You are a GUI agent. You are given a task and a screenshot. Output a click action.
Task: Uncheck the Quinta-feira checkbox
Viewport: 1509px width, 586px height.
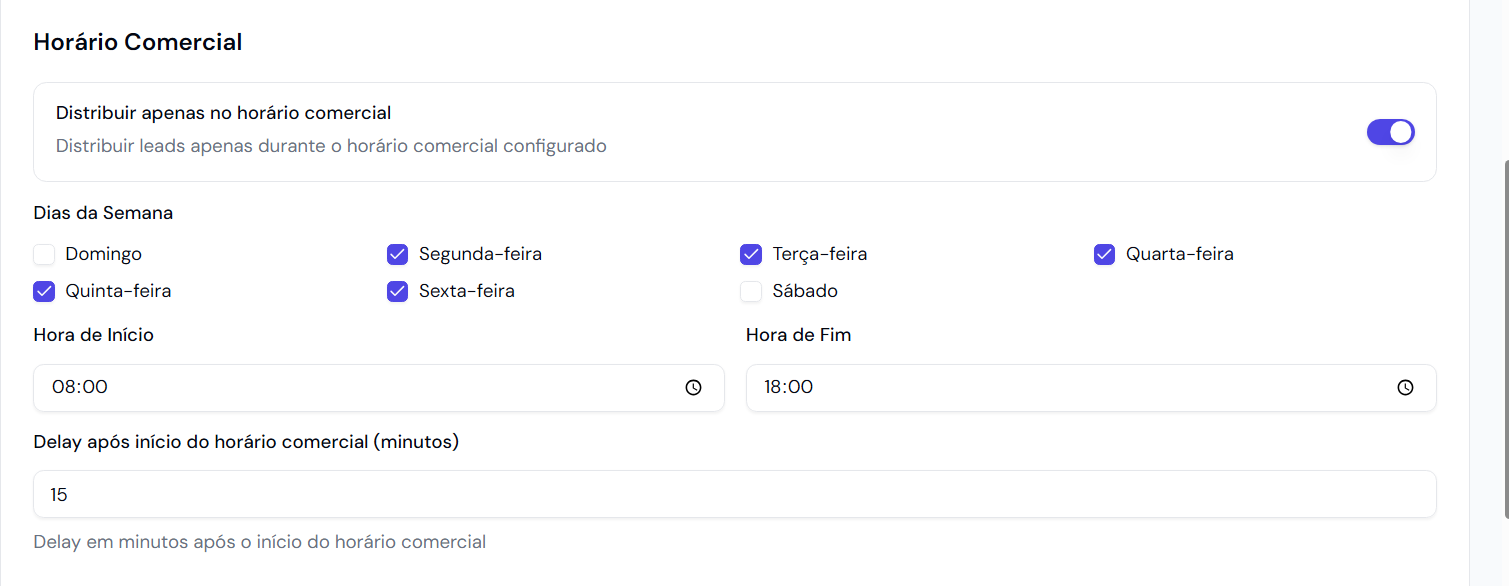click(x=44, y=292)
